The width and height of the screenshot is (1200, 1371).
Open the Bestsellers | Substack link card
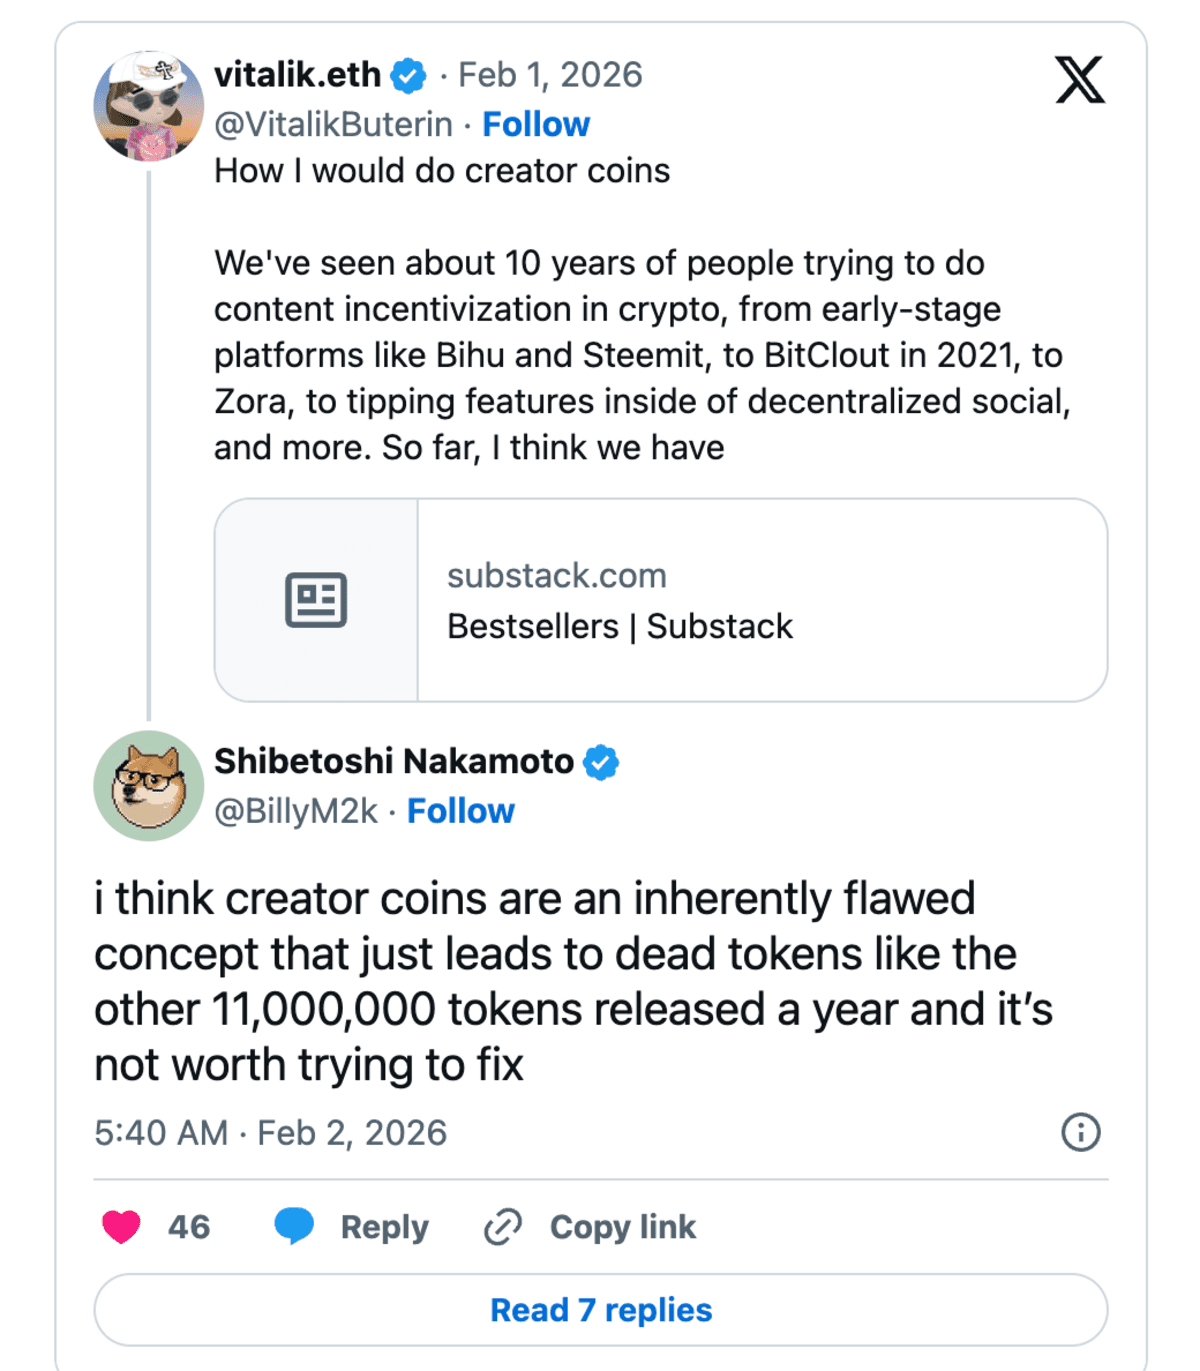(x=661, y=600)
